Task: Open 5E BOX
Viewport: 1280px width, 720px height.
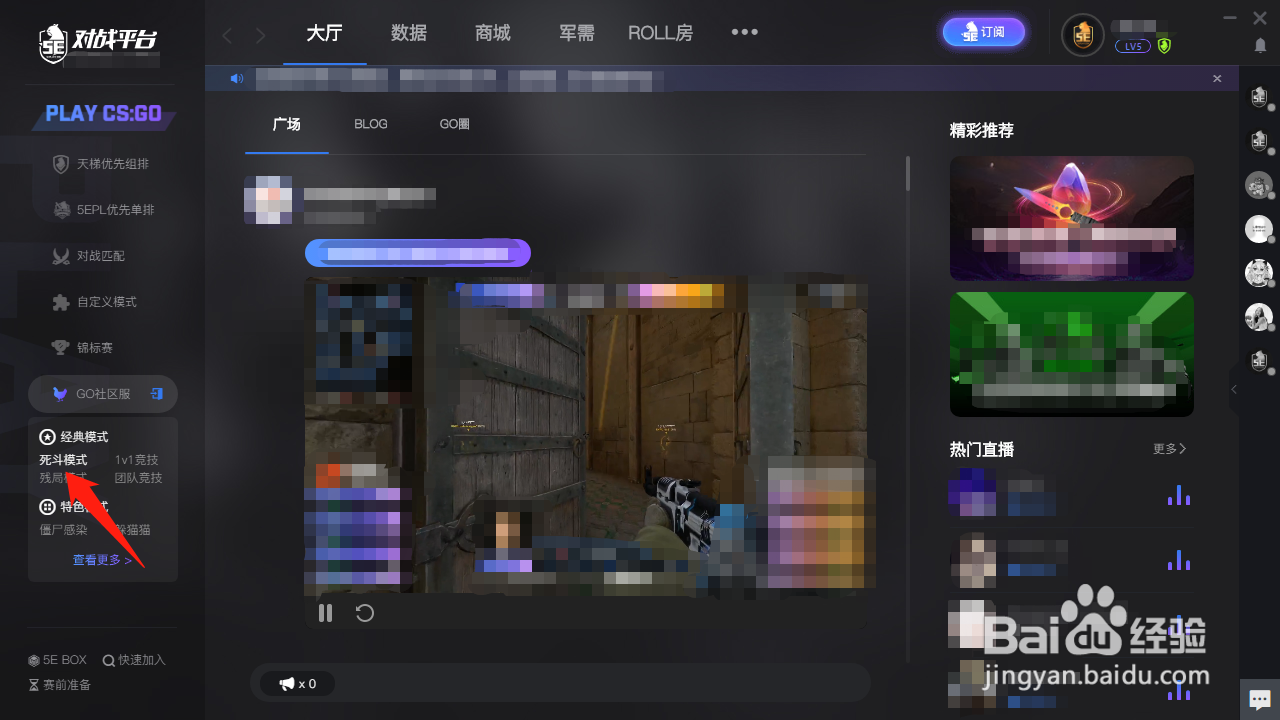Action: 58,660
